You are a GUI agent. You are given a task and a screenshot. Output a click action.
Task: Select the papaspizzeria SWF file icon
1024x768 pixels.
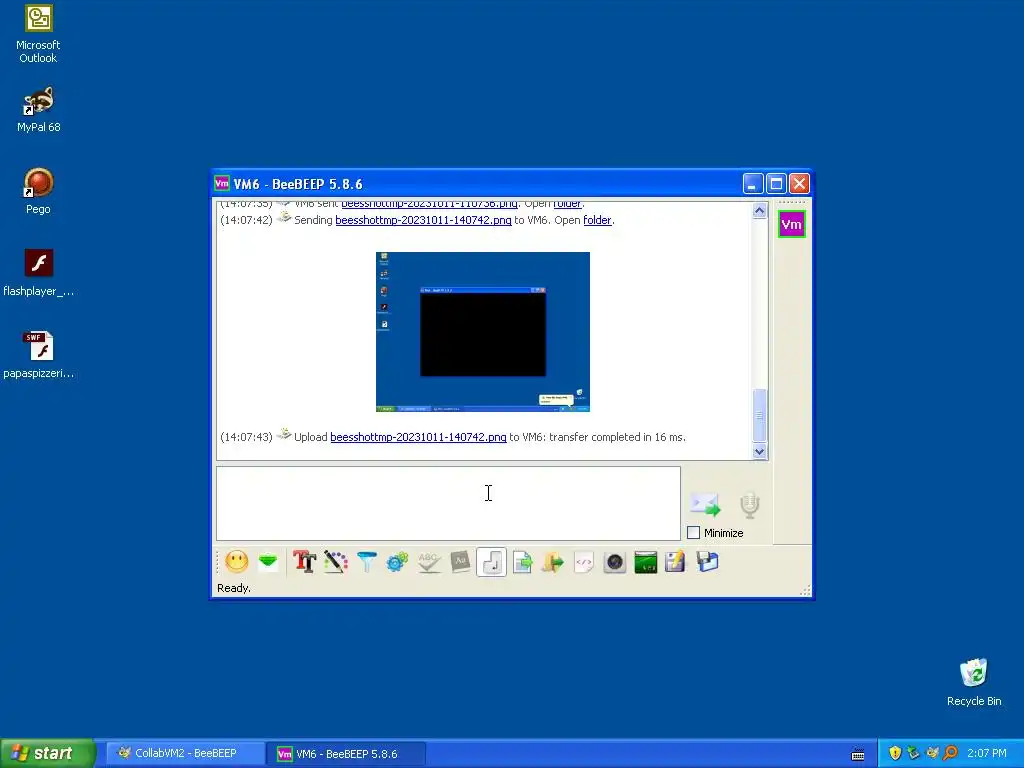click(38, 355)
